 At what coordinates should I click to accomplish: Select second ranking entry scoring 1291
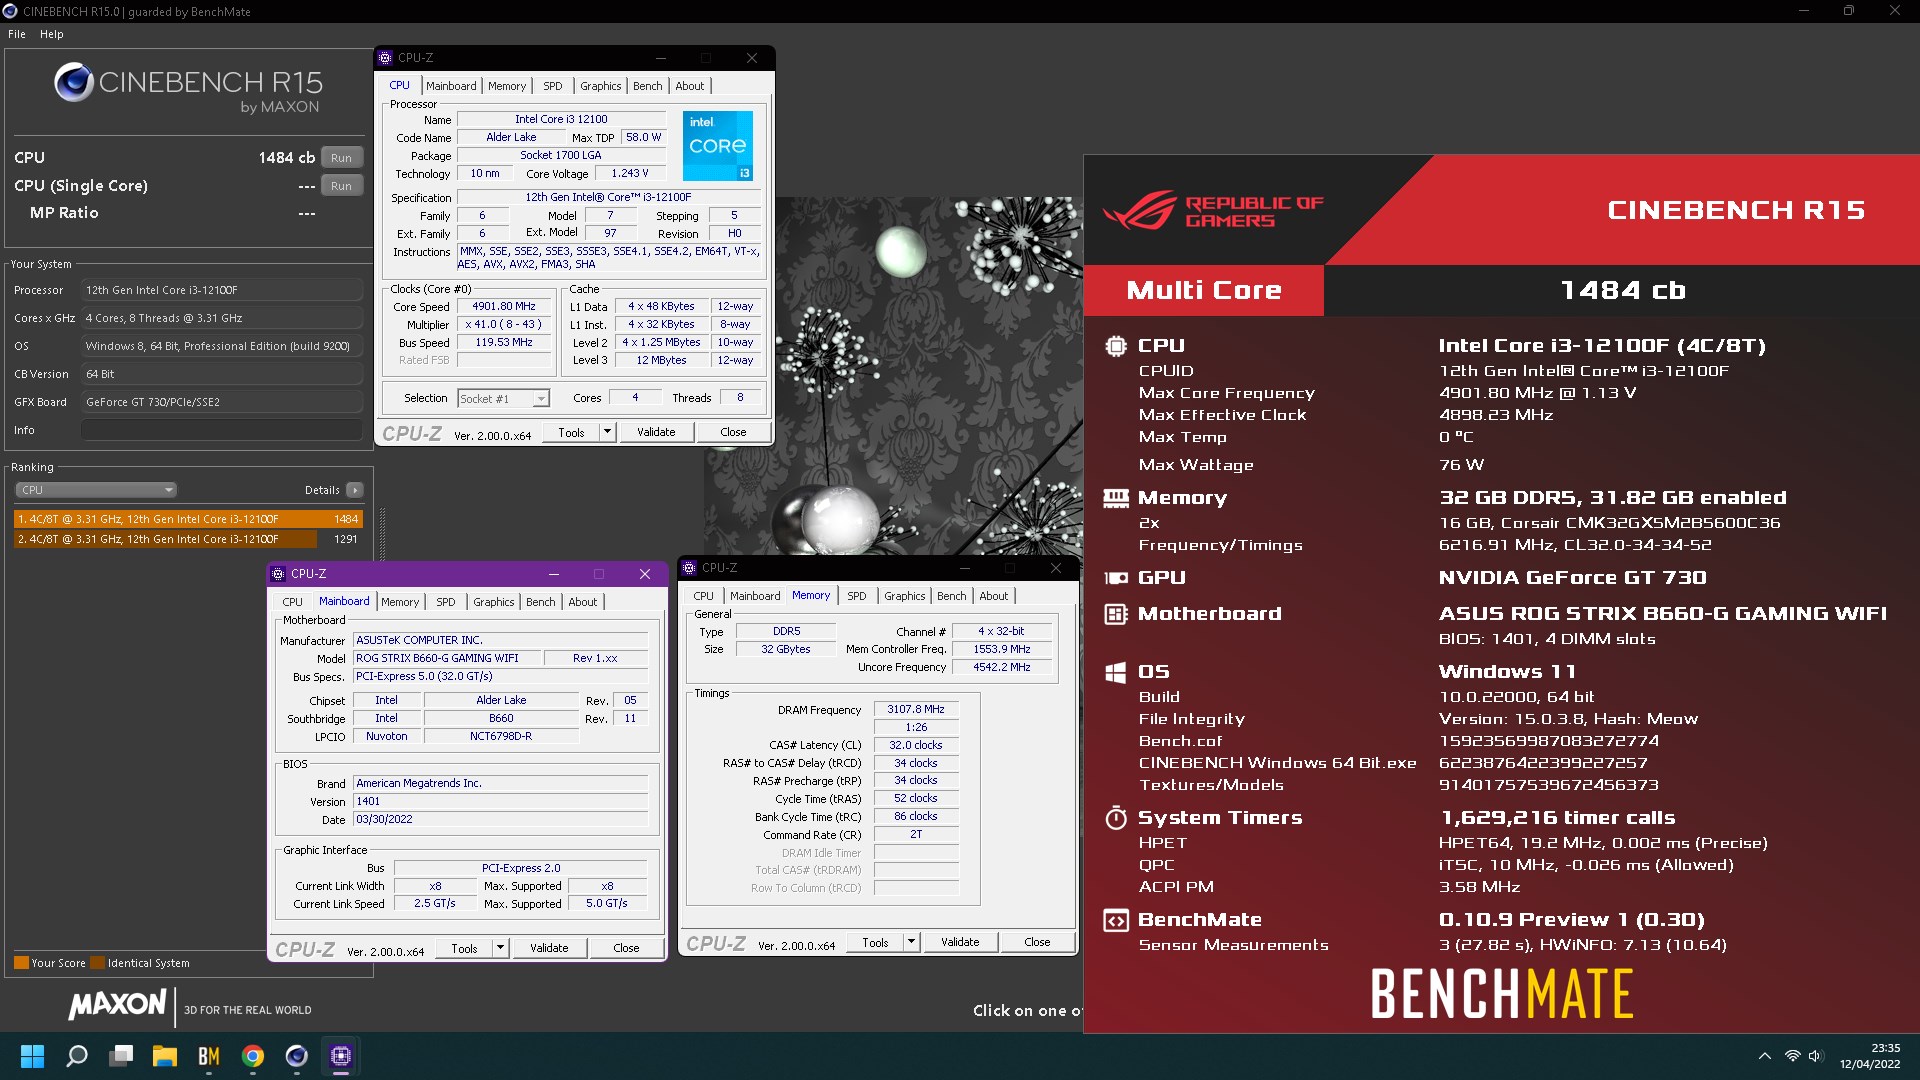[x=188, y=539]
